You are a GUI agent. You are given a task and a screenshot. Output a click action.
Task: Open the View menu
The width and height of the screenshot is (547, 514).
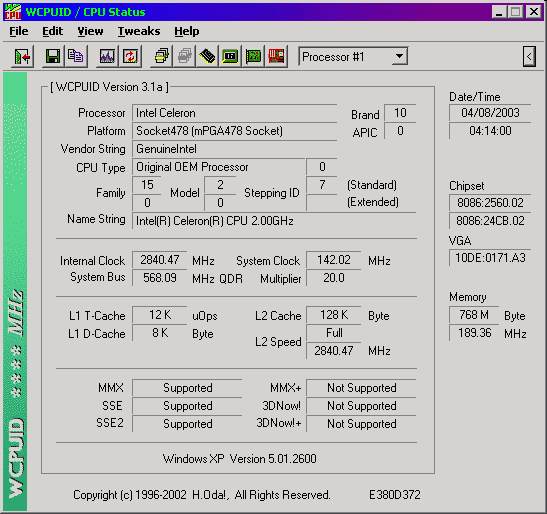(90, 31)
